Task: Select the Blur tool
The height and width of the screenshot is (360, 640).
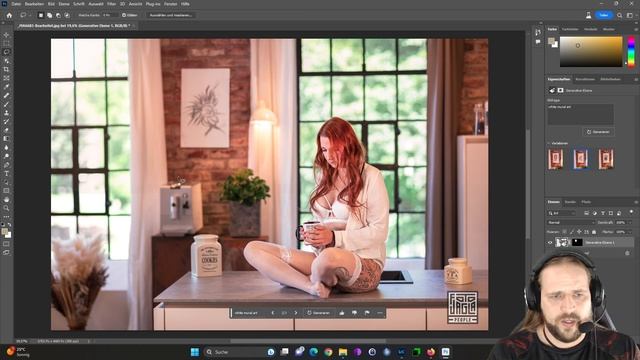Action: click(6, 147)
